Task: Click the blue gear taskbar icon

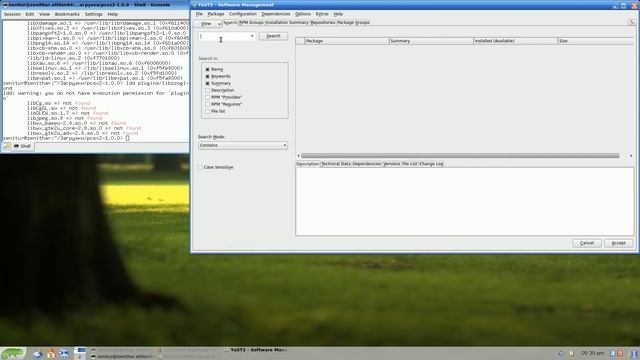Action: click(x=64, y=353)
